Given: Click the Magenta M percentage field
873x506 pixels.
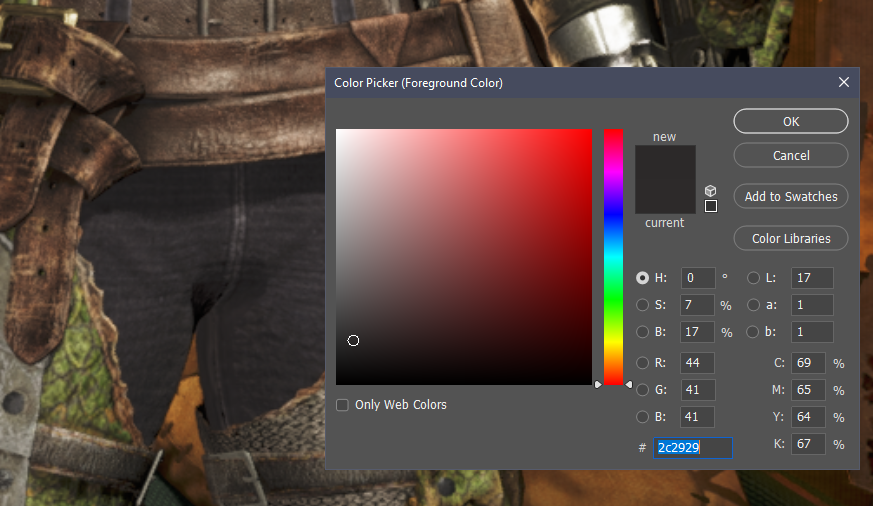Looking at the screenshot, I should tap(808, 390).
